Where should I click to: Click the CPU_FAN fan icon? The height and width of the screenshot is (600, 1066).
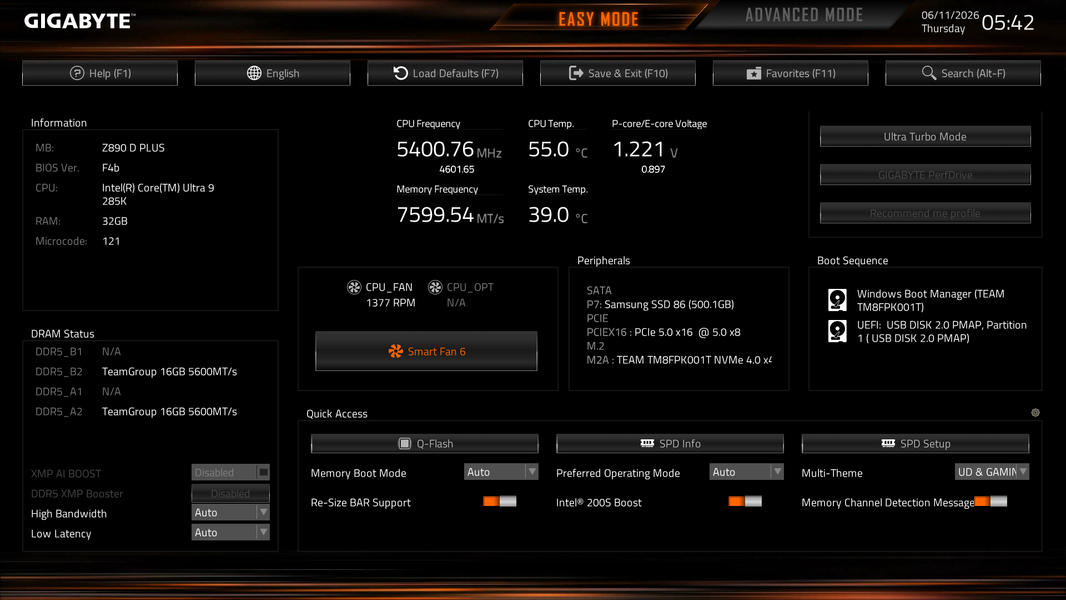(354, 287)
